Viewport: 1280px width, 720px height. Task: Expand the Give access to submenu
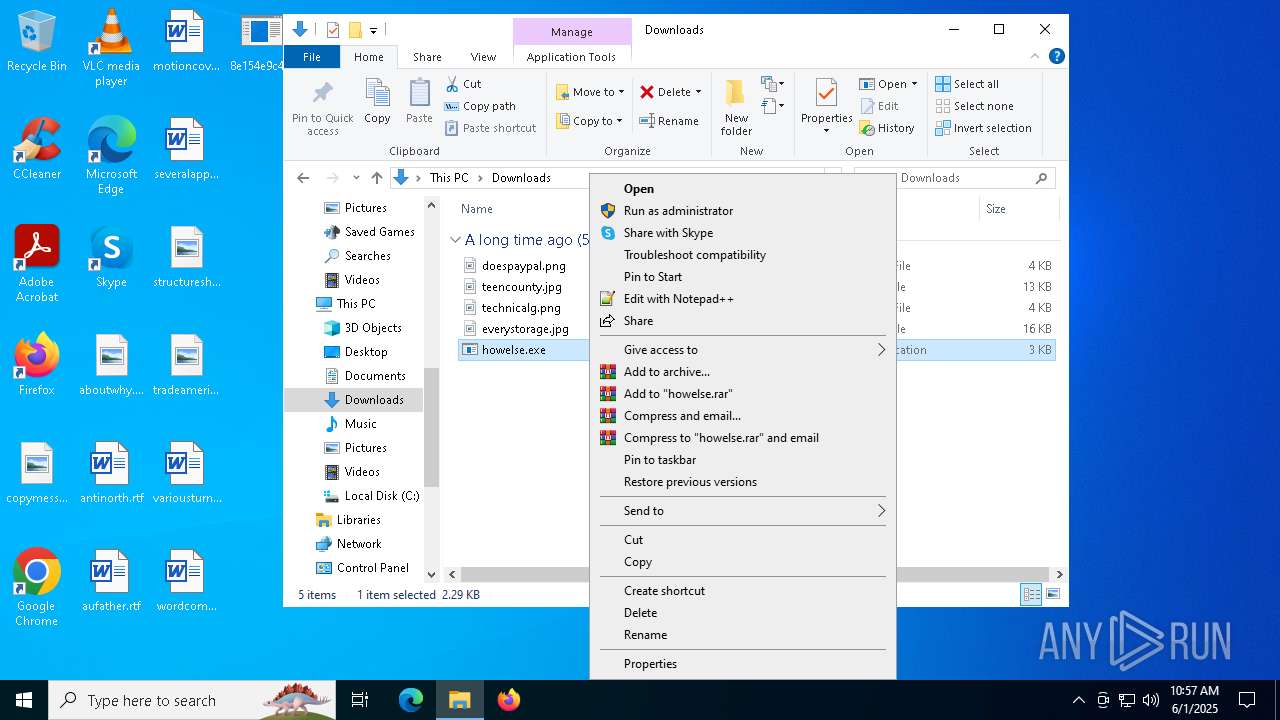coord(742,350)
